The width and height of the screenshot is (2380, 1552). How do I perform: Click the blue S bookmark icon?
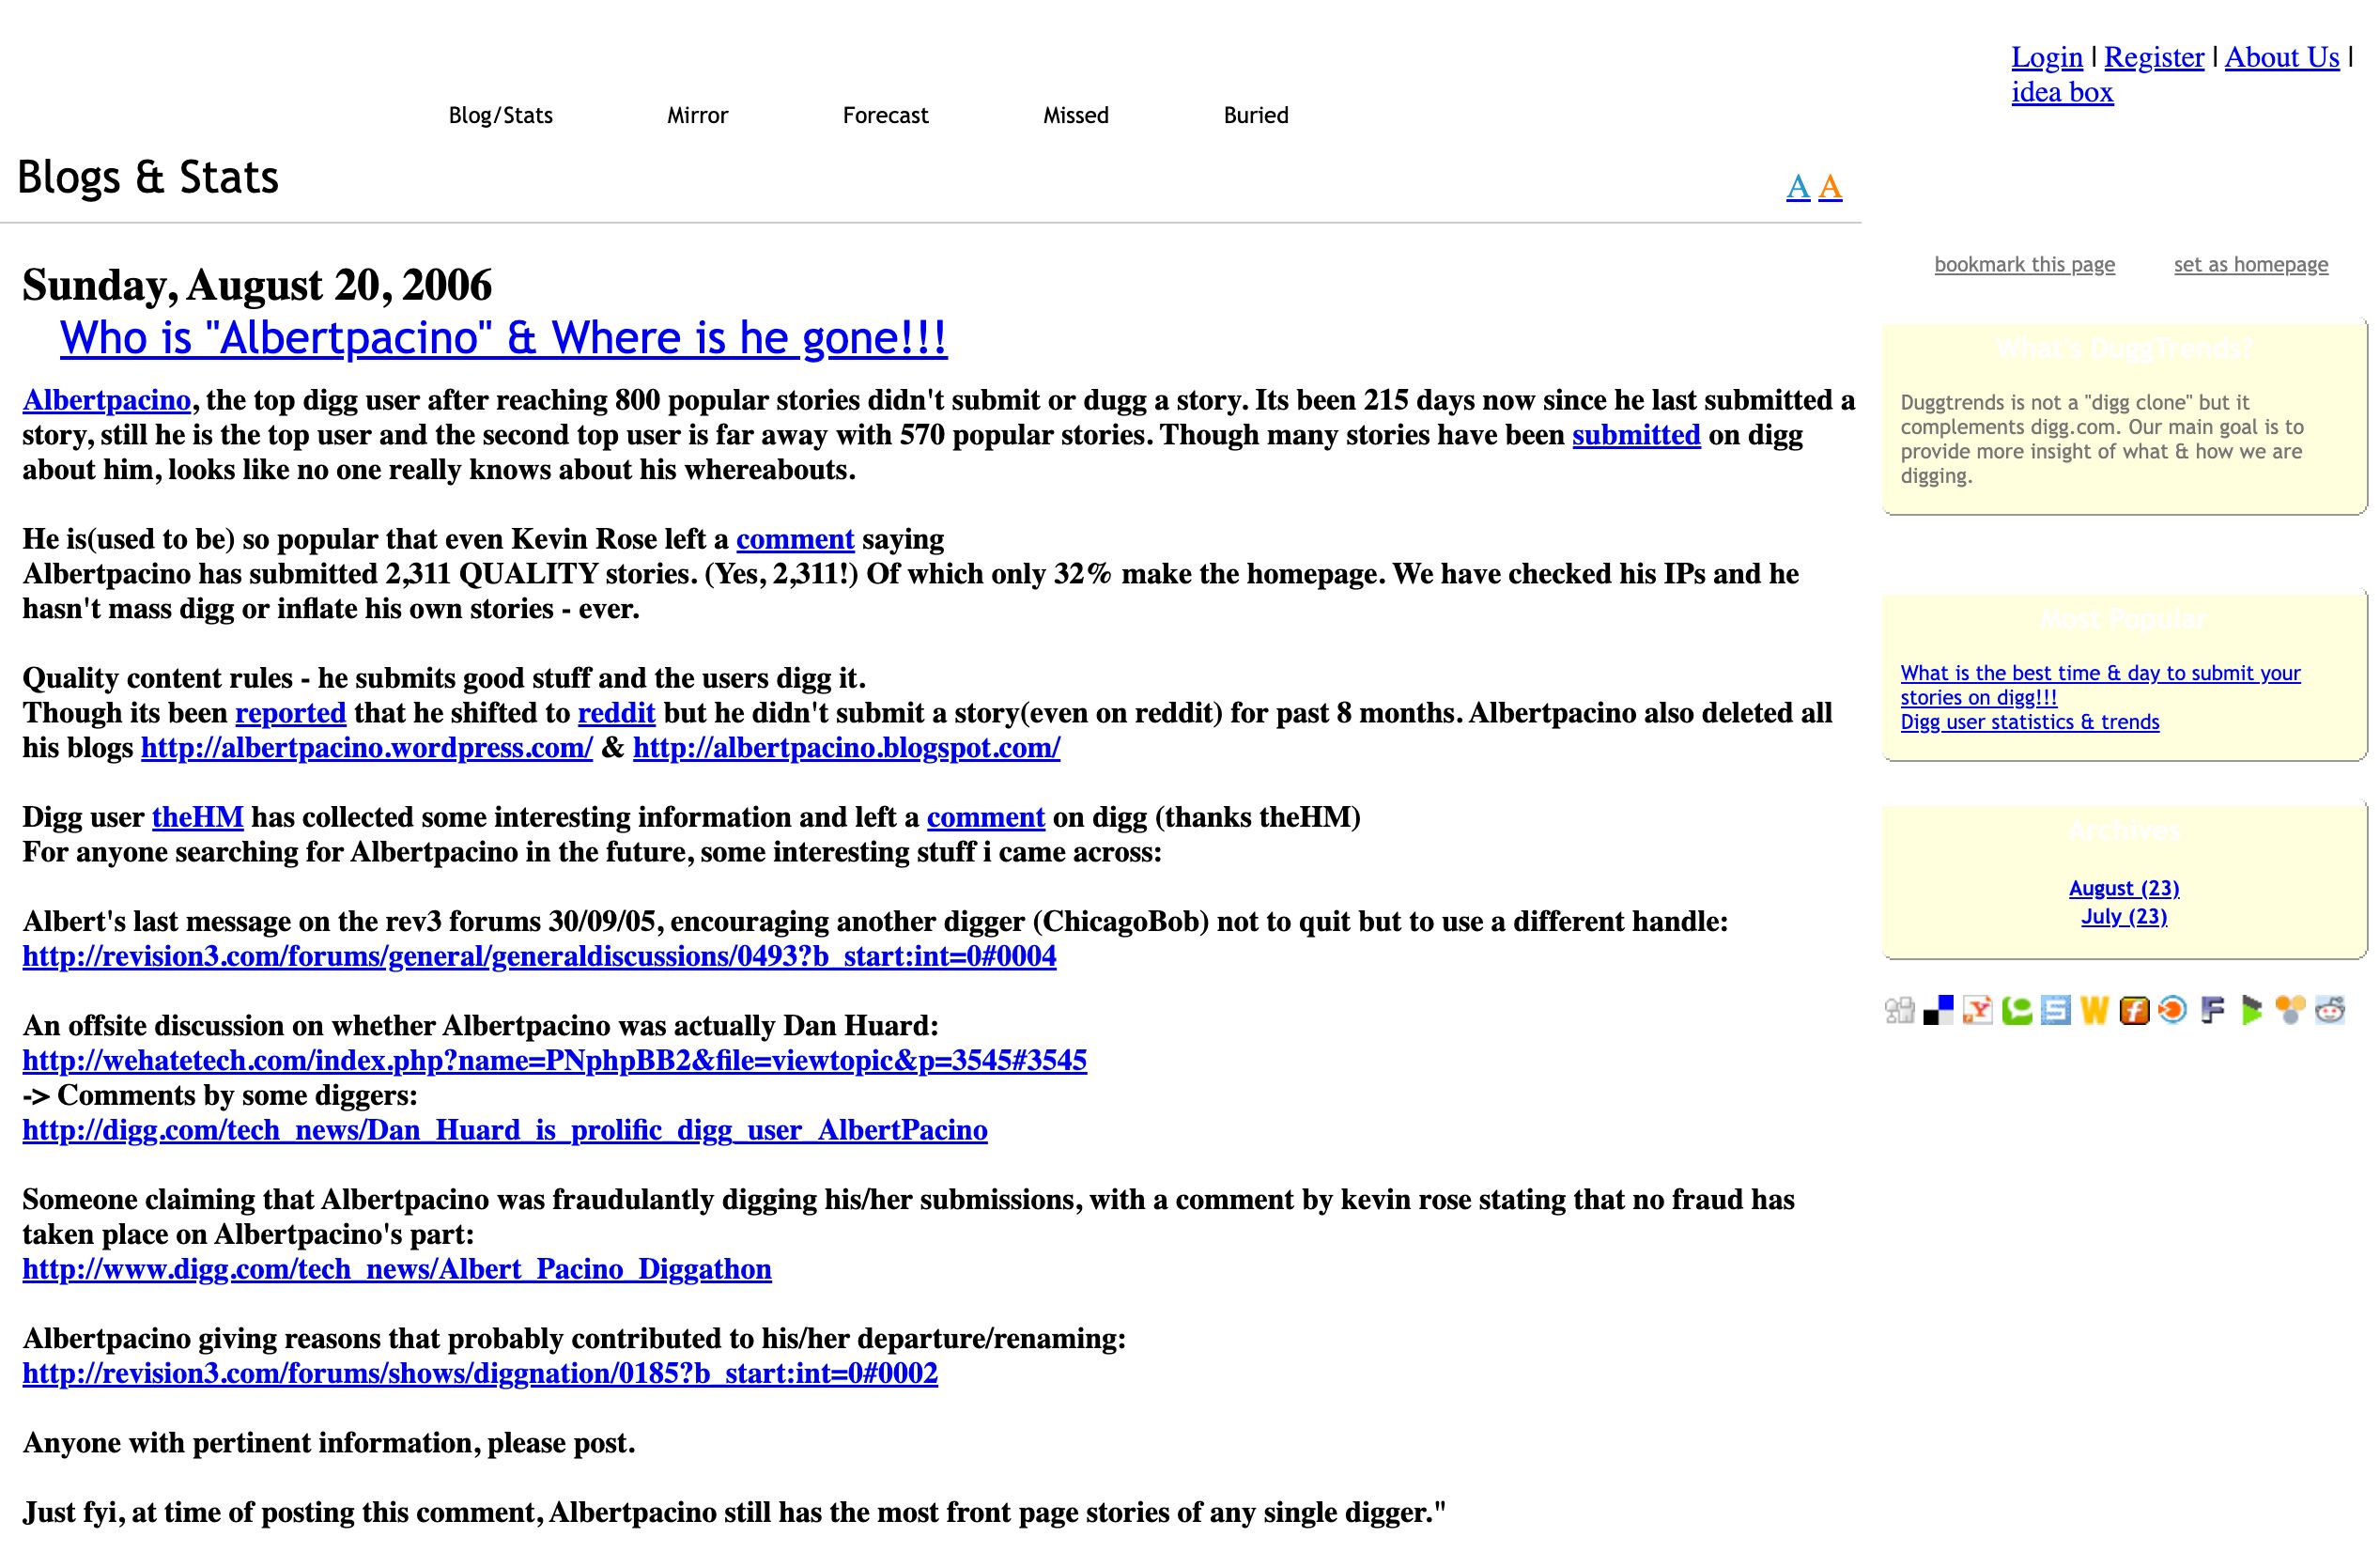(x=2055, y=1011)
